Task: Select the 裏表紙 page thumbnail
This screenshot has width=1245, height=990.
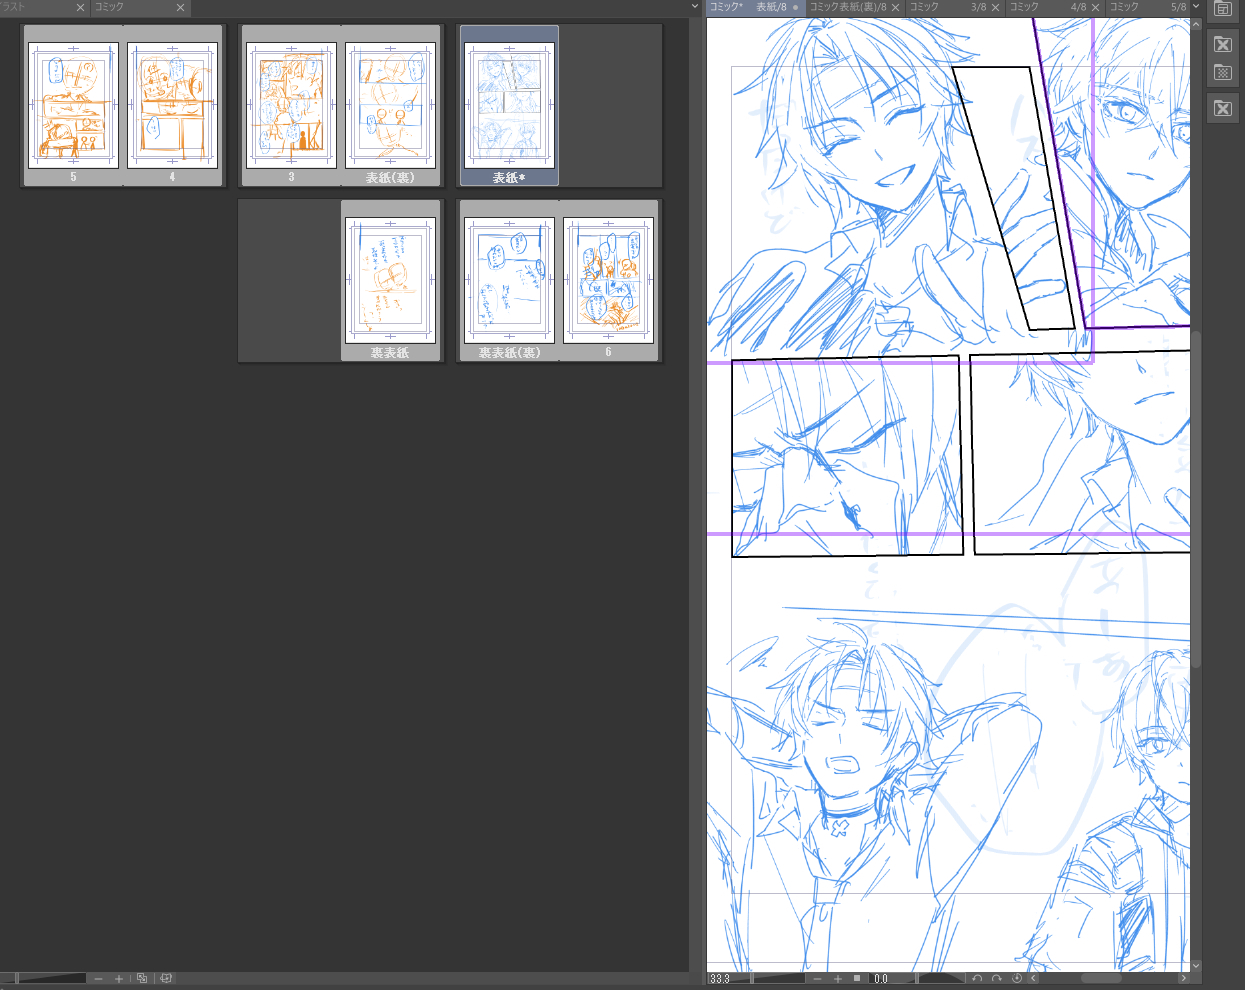Action: pyautogui.click(x=390, y=282)
